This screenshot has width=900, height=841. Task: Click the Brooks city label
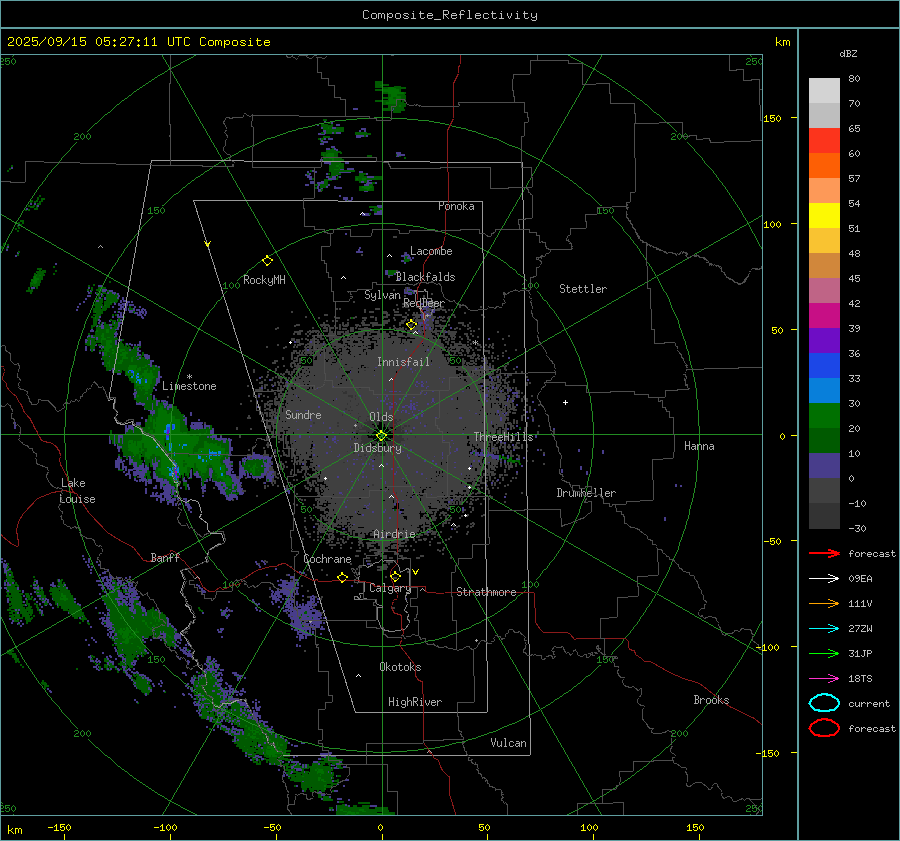click(711, 700)
